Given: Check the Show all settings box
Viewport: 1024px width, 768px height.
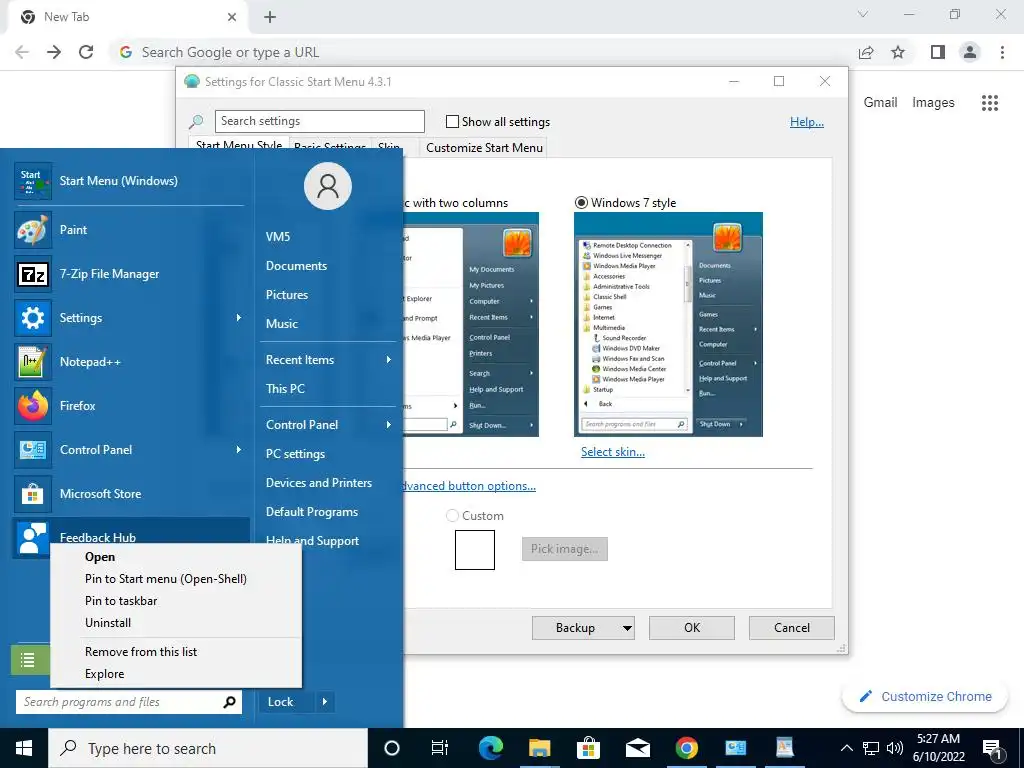Looking at the screenshot, I should pos(452,121).
